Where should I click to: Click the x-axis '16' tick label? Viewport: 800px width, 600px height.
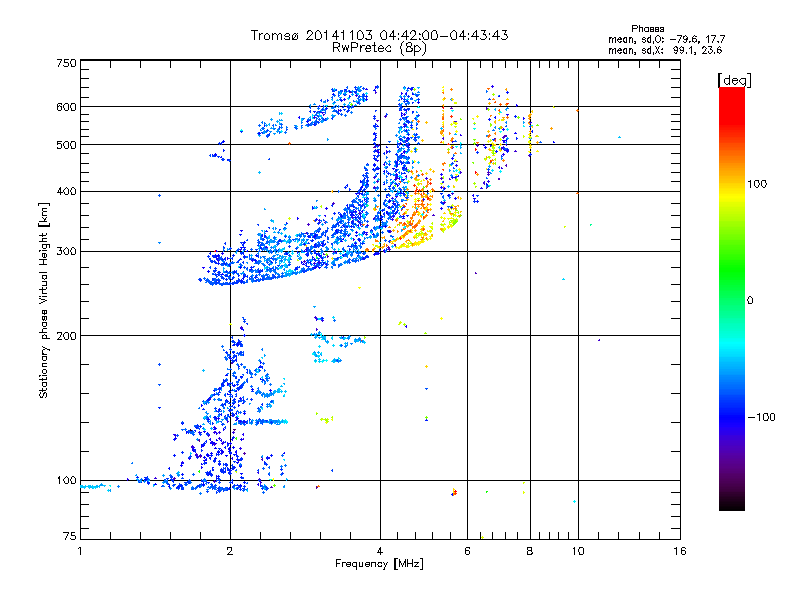click(x=680, y=551)
